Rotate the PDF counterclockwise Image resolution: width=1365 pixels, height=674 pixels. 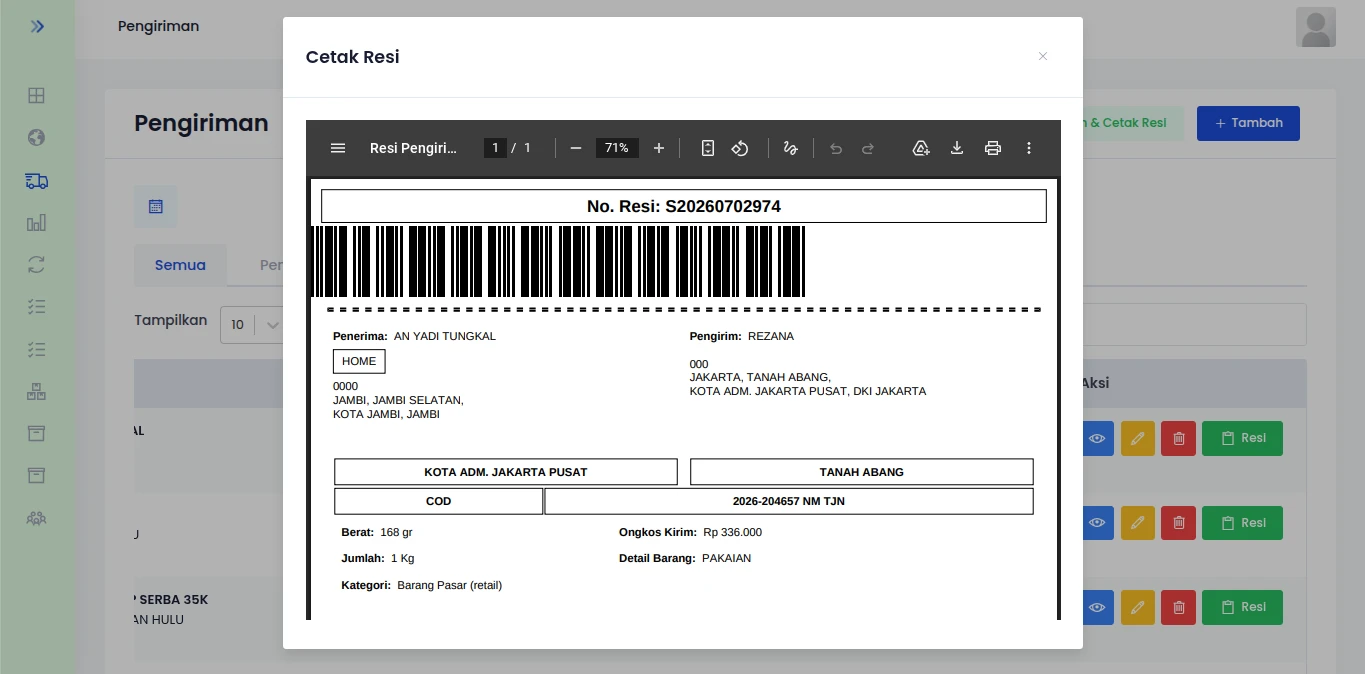point(740,148)
